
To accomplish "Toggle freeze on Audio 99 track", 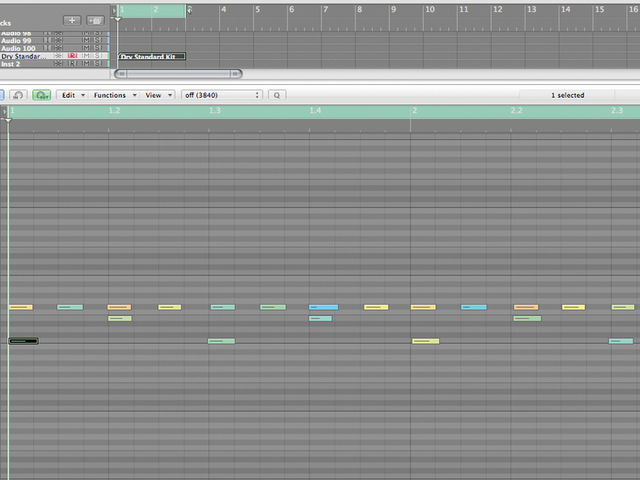I will click(x=58, y=40).
